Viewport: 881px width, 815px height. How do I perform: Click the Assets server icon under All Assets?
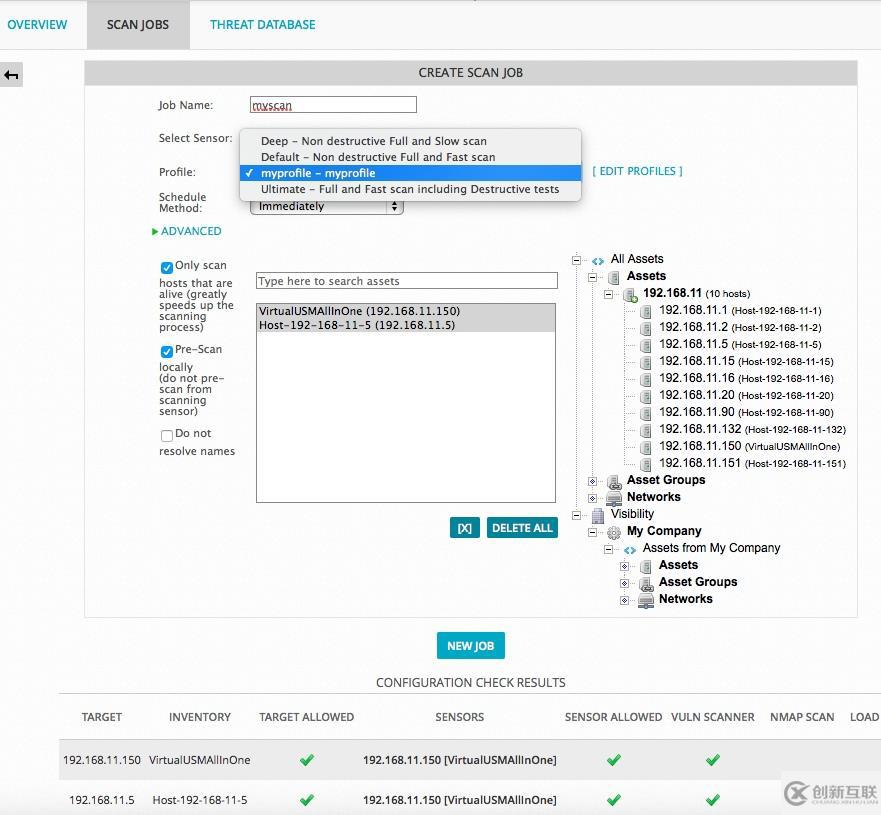614,277
